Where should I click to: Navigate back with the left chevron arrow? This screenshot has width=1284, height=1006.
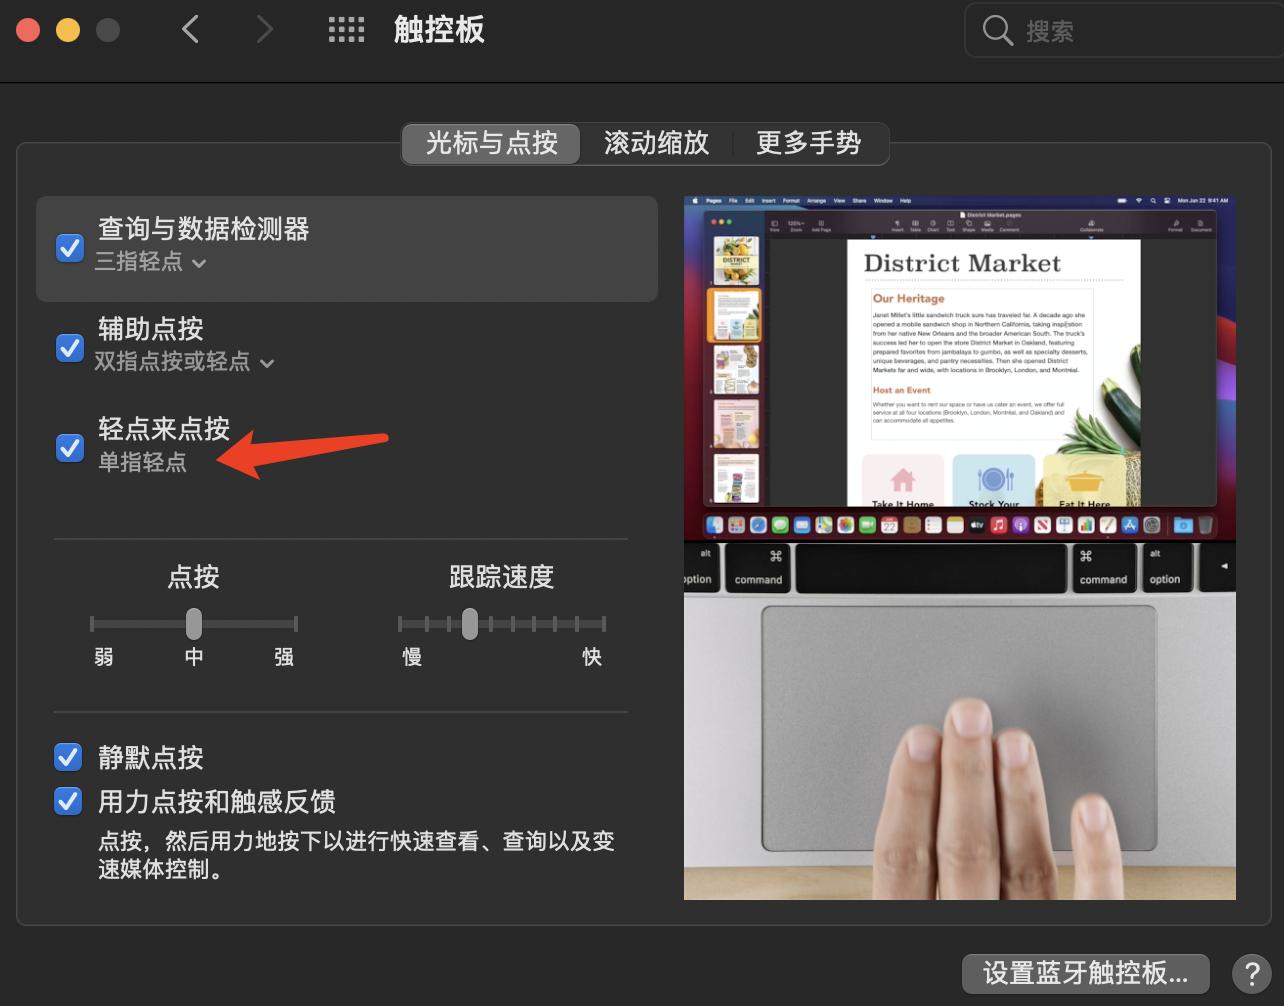[190, 29]
